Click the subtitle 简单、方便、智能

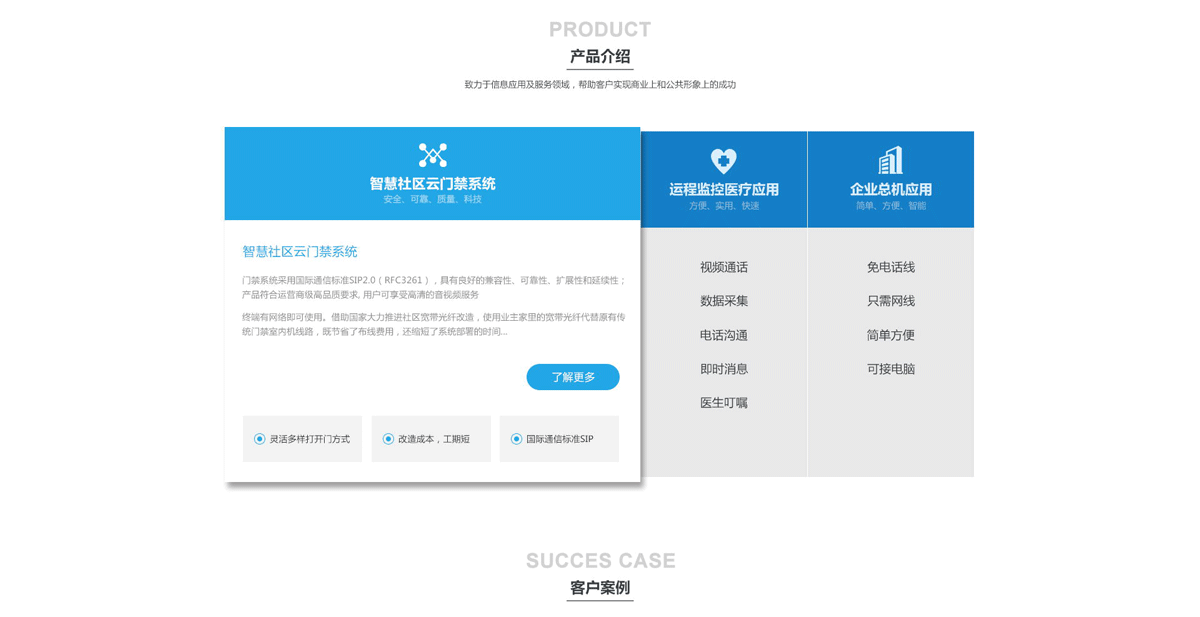(x=891, y=206)
